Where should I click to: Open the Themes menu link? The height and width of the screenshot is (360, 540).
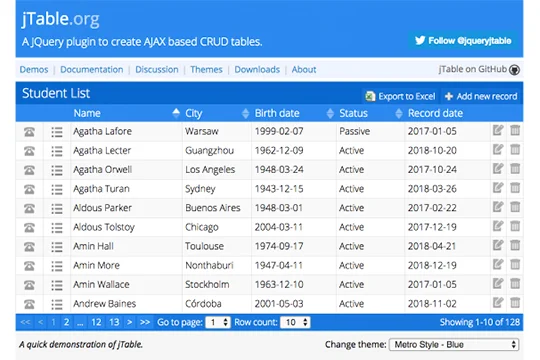(206, 70)
